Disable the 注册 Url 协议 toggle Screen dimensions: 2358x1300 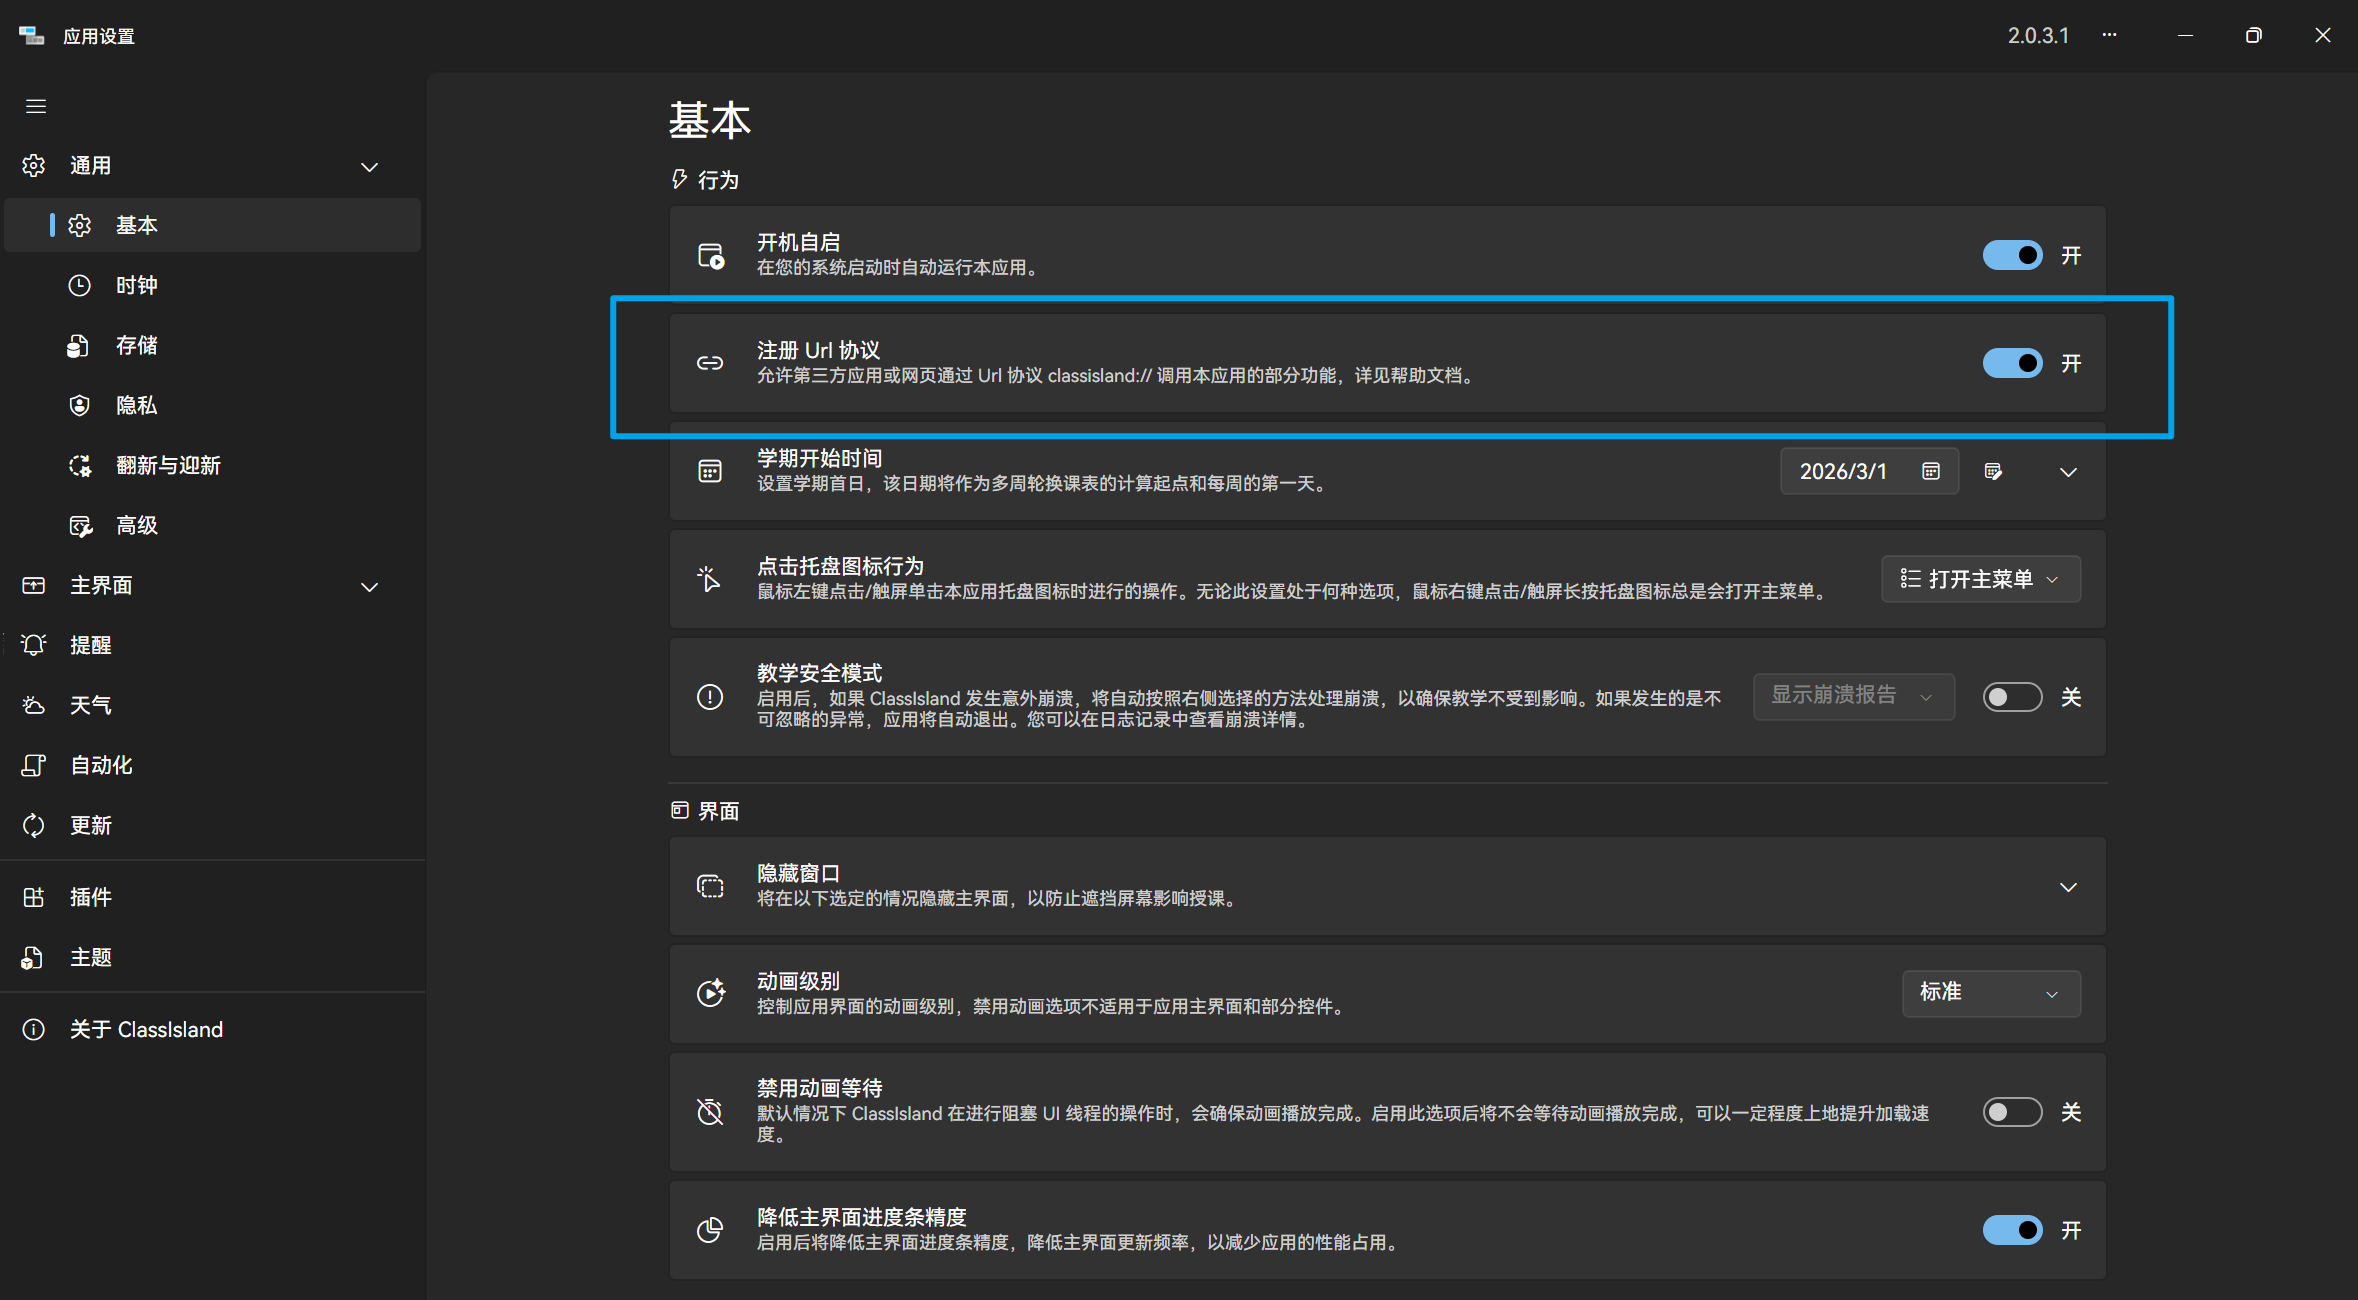pyautogui.click(x=2013, y=363)
